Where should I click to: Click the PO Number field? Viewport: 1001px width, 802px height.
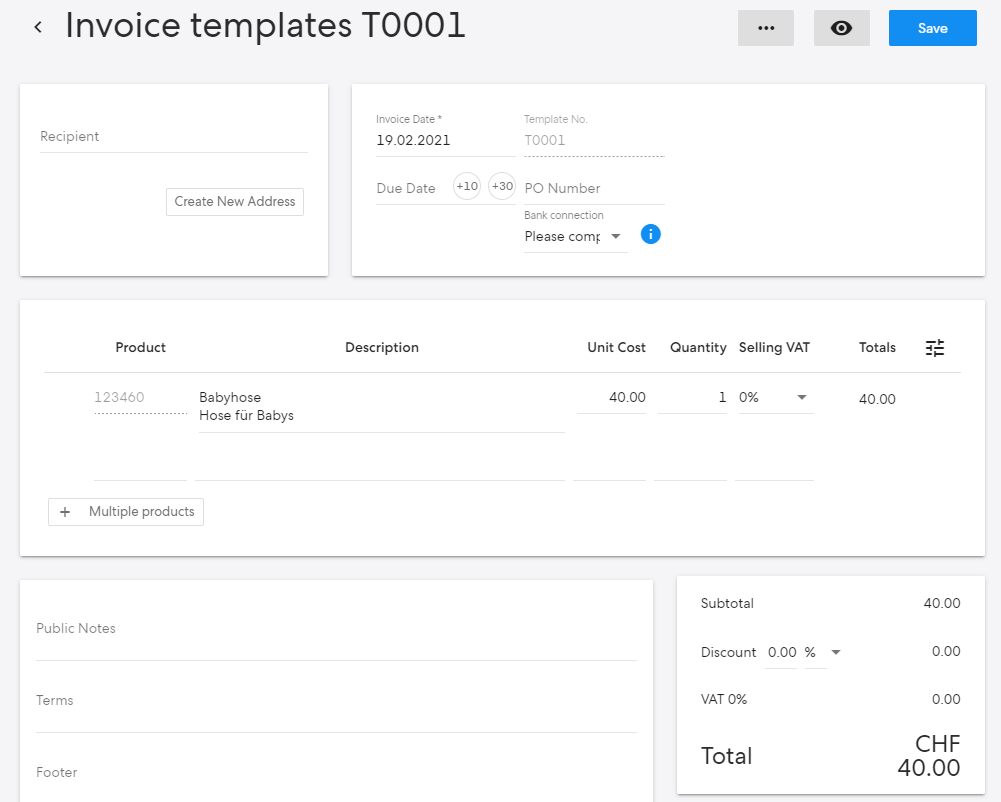pyautogui.click(x=594, y=188)
